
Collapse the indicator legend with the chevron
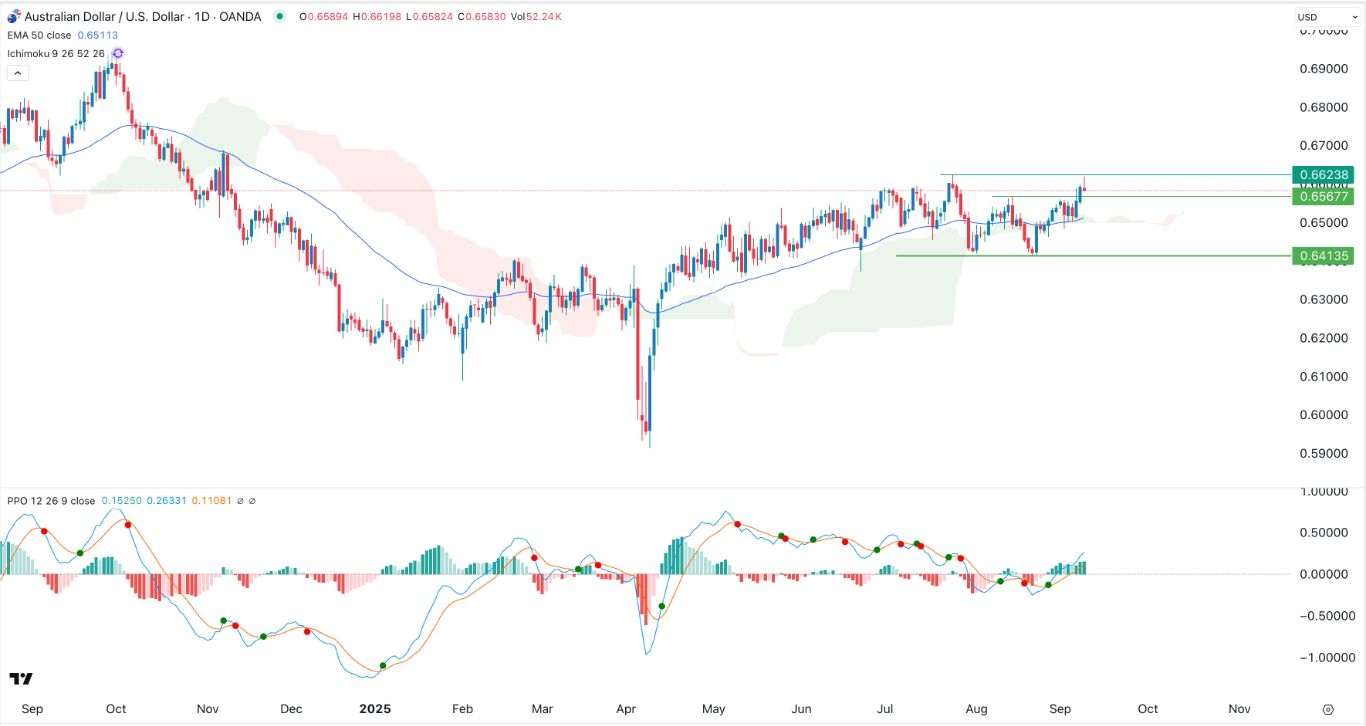point(17,72)
